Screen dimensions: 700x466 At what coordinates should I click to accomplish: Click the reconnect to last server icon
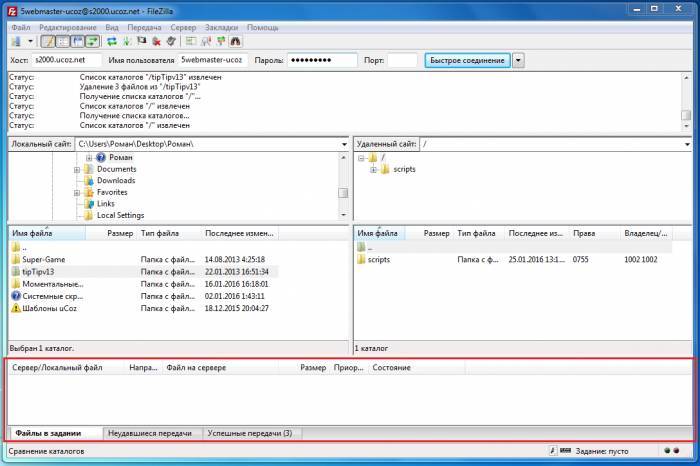[x=171, y=42]
